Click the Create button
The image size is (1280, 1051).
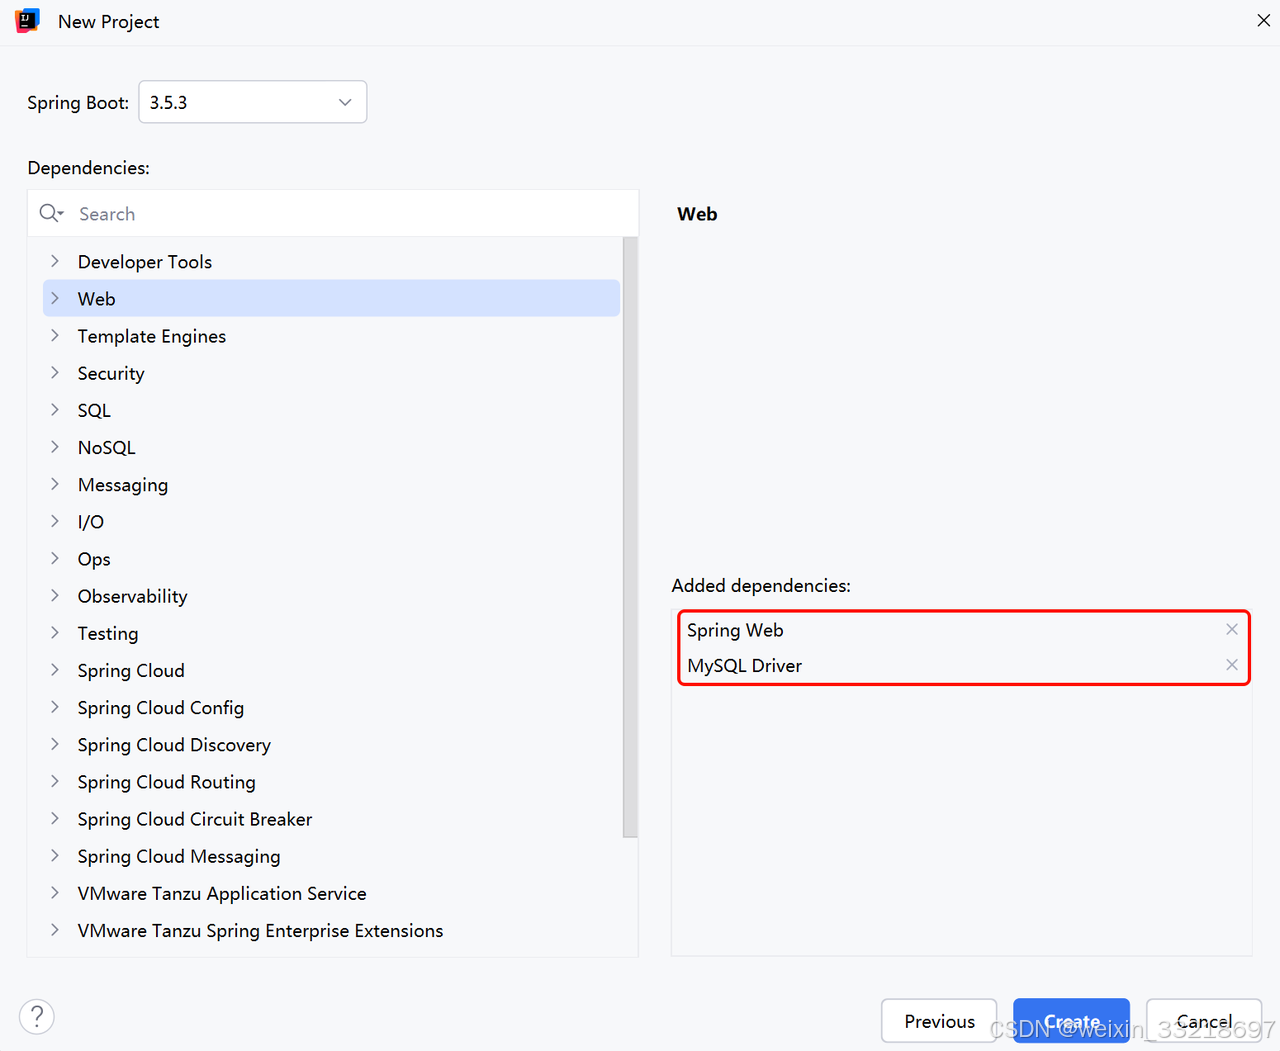point(1071,1021)
